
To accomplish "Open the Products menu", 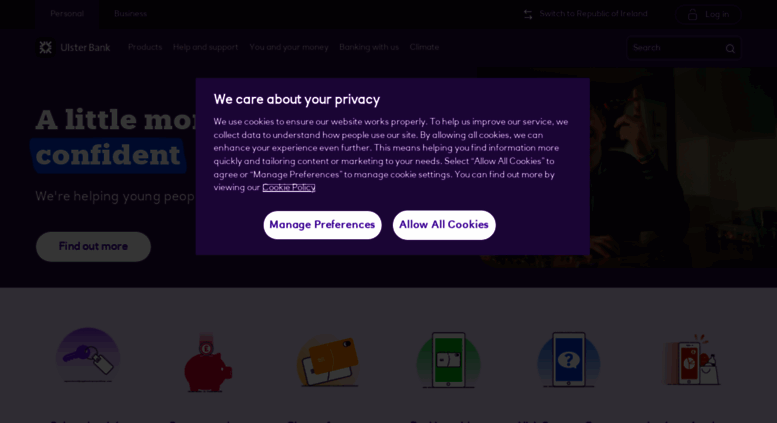I will (x=145, y=47).
